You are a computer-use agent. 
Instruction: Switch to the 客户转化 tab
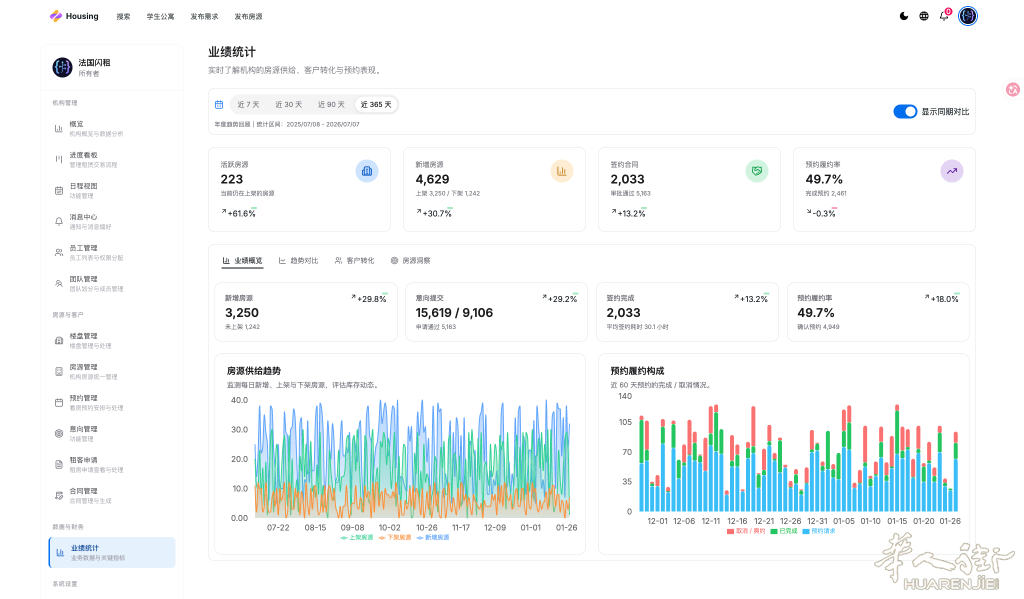(x=355, y=261)
